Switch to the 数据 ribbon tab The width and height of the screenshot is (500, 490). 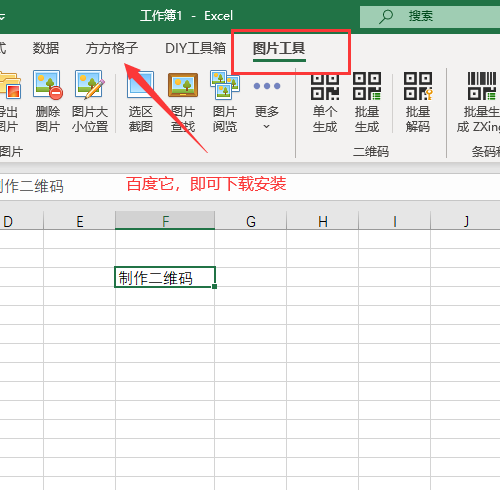pos(46,48)
